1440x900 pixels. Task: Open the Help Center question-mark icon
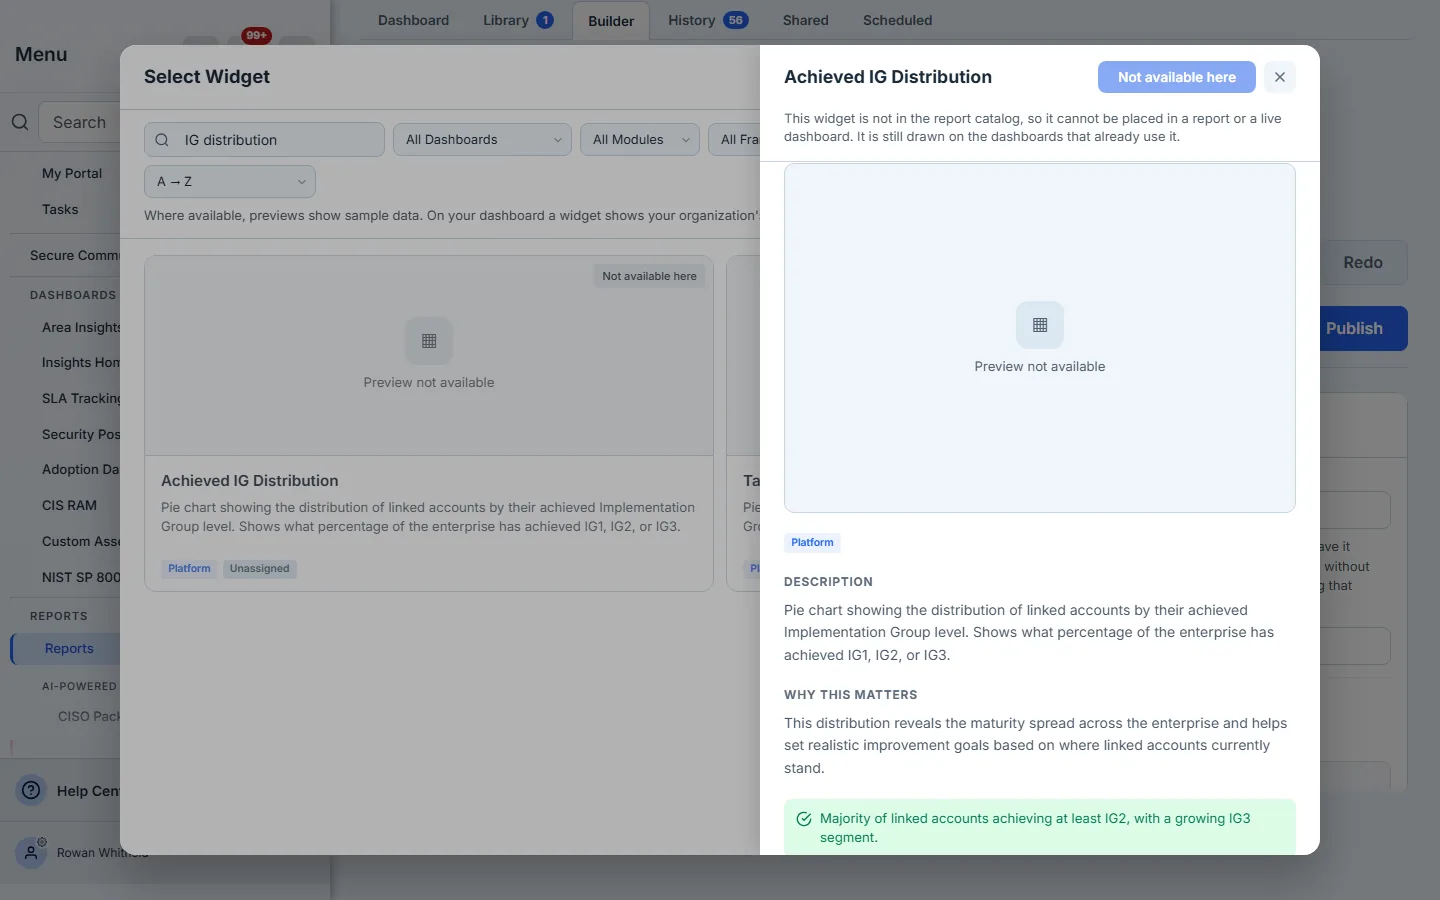click(x=32, y=790)
